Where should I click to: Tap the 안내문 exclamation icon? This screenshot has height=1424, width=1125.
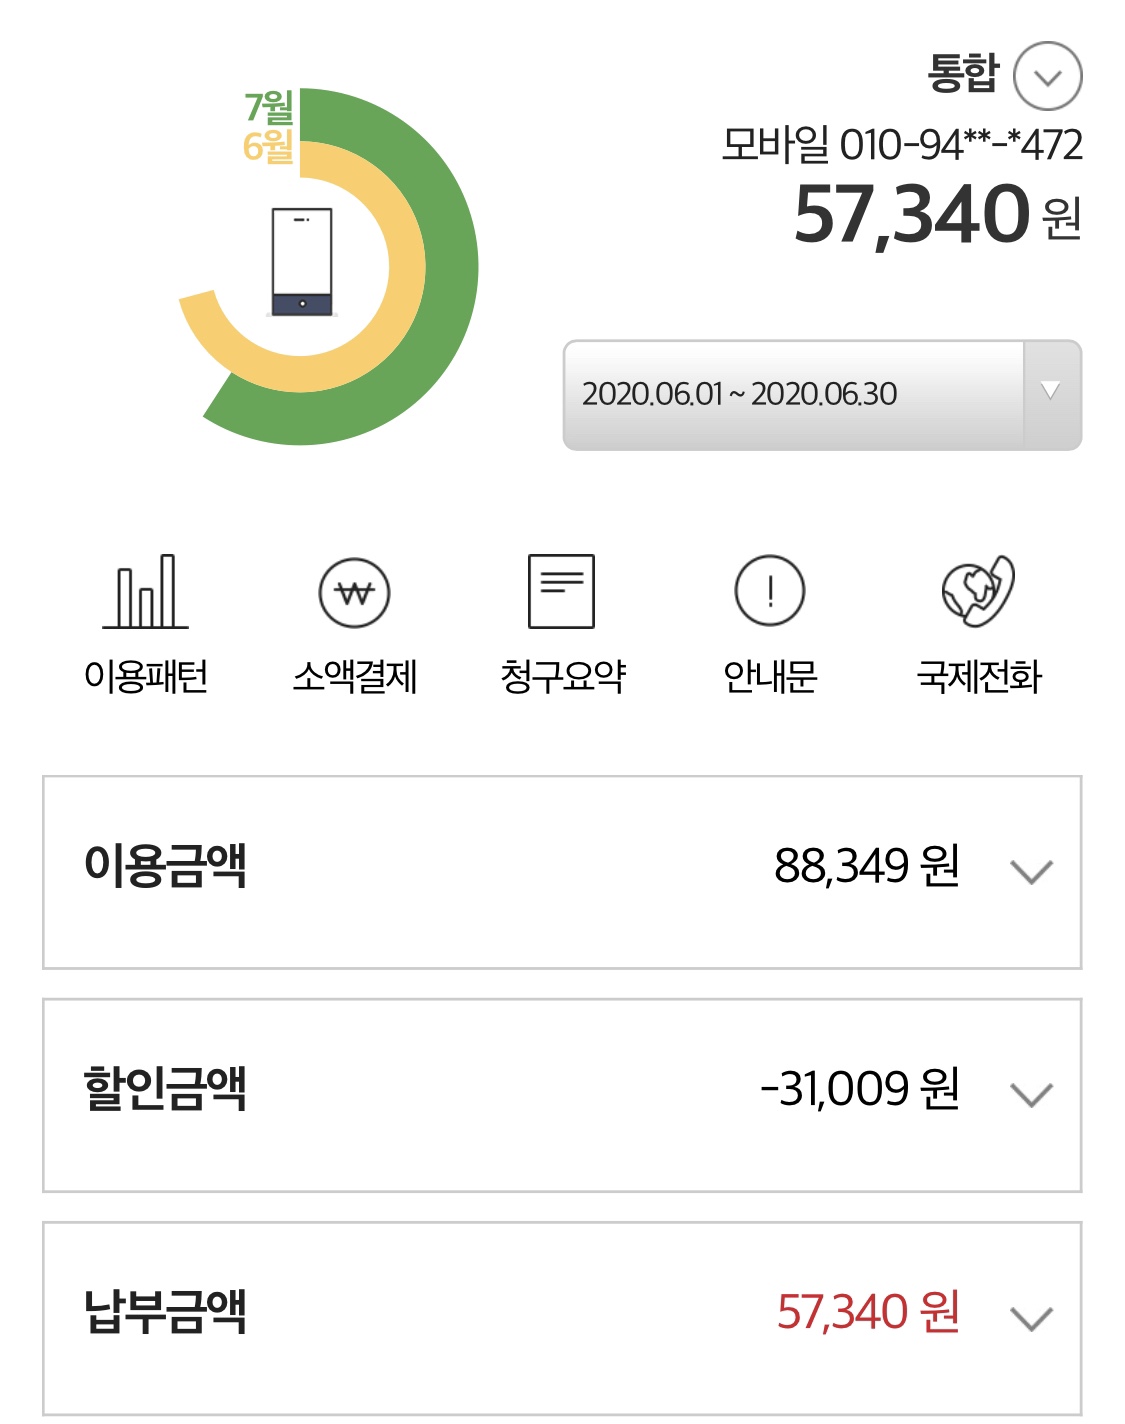coord(770,592)
